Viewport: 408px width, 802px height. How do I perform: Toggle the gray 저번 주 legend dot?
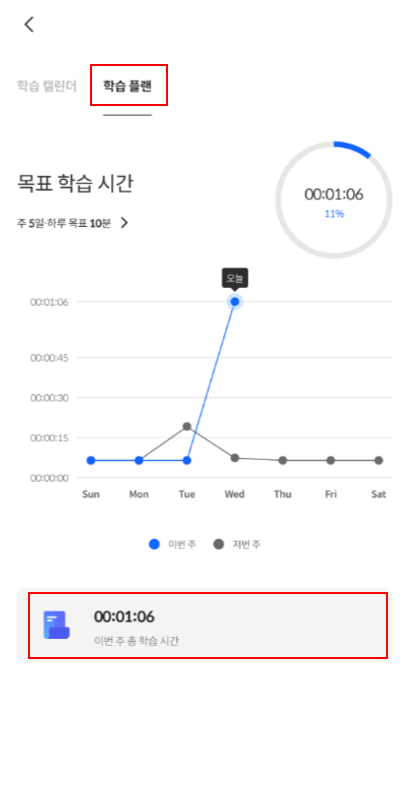click(x=218, y=544)
